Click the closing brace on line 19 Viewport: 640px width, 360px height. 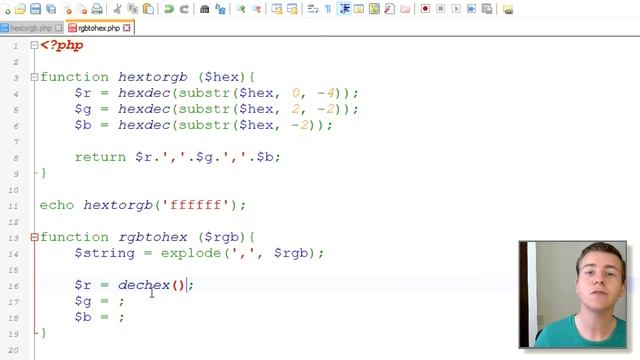click(43, 333)
